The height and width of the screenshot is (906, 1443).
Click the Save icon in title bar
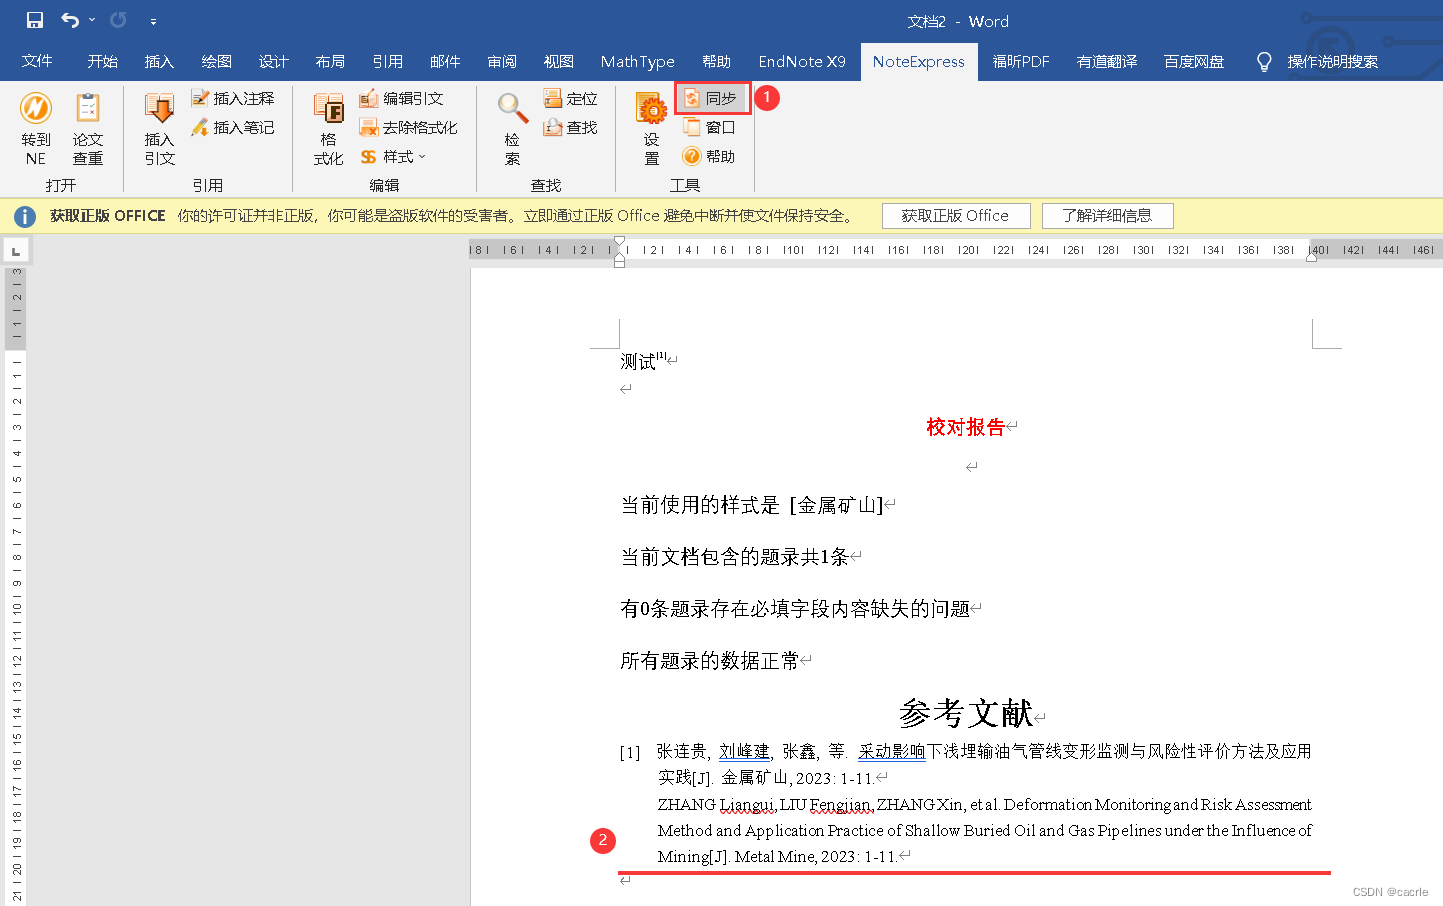click(35, 20)
